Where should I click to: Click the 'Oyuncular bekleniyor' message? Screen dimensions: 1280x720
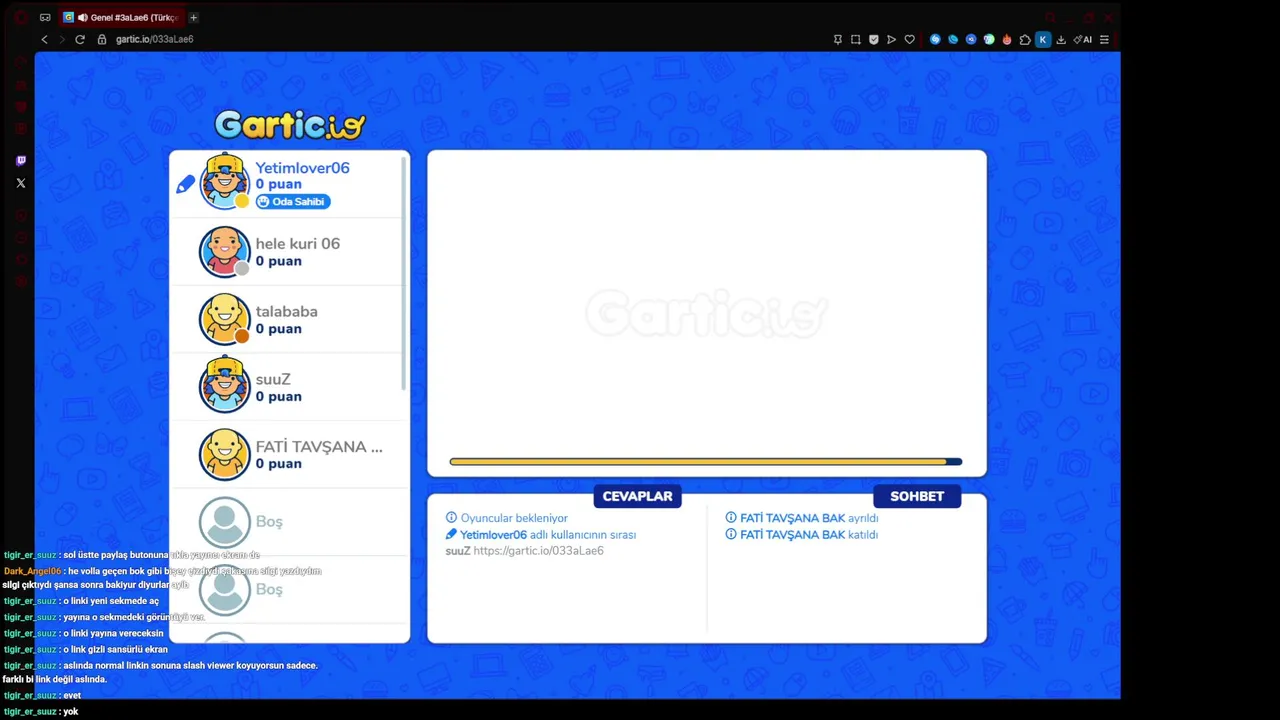(514, 518)
